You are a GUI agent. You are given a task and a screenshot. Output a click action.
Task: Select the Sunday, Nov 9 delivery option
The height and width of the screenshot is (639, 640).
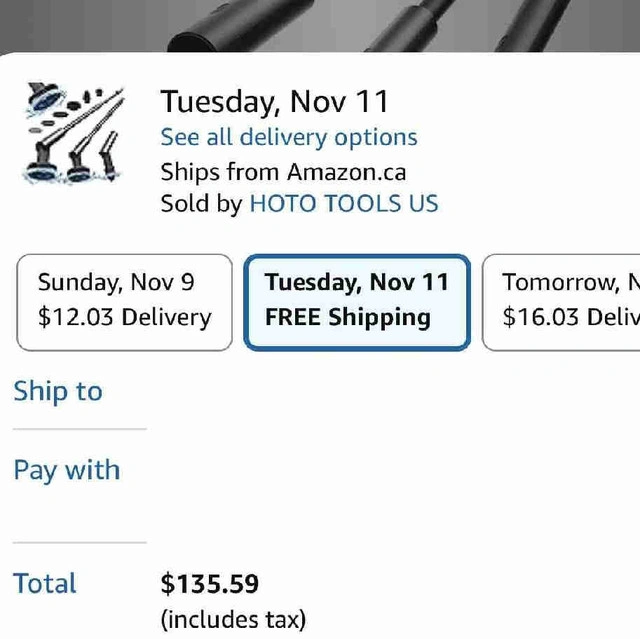[124, 301]
